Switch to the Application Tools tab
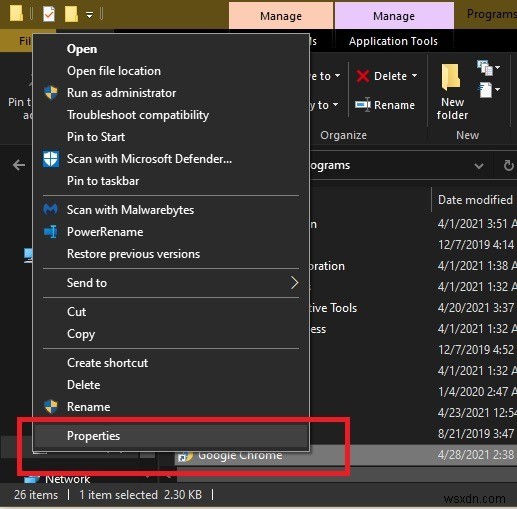517x509 pixels. (393, 41)
